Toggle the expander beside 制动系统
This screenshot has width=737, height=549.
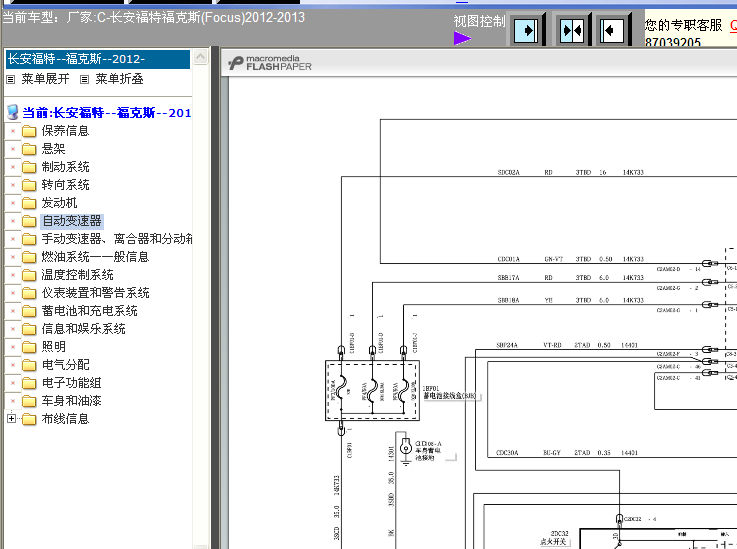coord(13,167)
